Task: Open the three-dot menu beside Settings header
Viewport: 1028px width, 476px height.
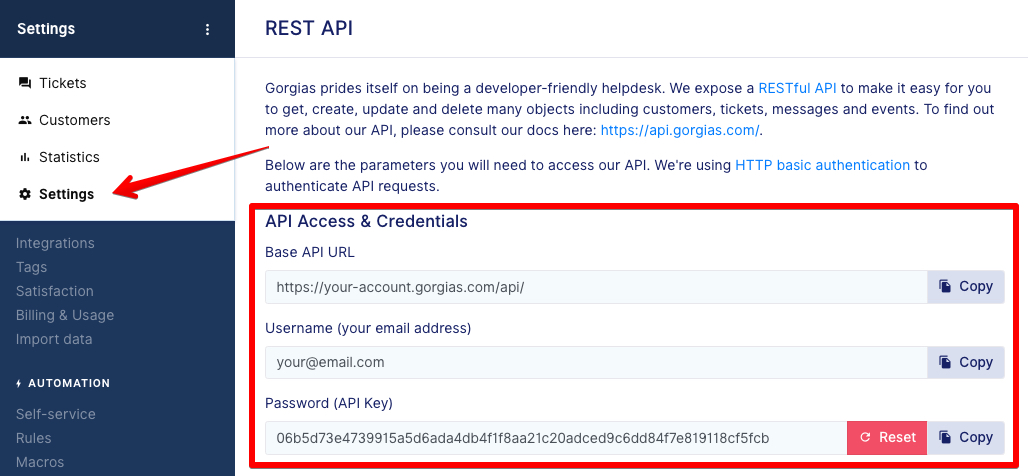Action: 207,29
